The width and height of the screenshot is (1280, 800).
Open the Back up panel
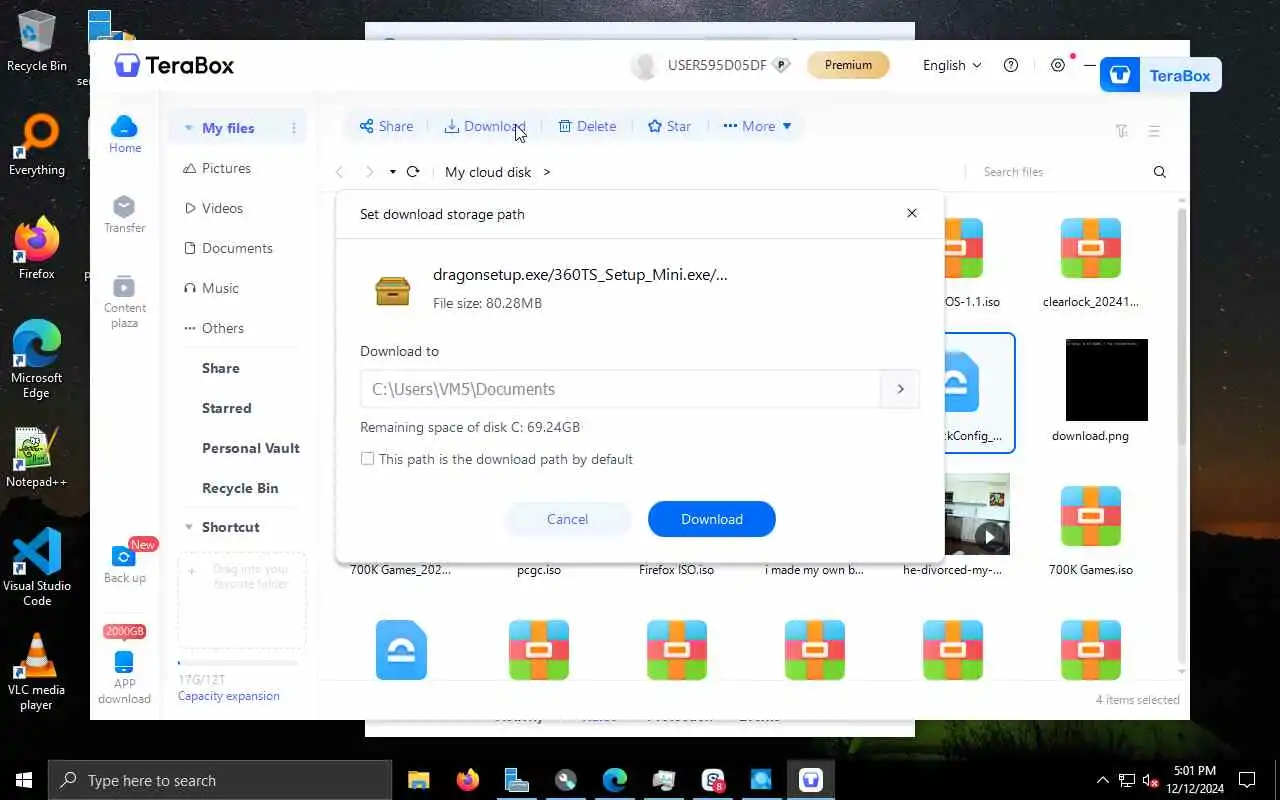coord(125,565)
